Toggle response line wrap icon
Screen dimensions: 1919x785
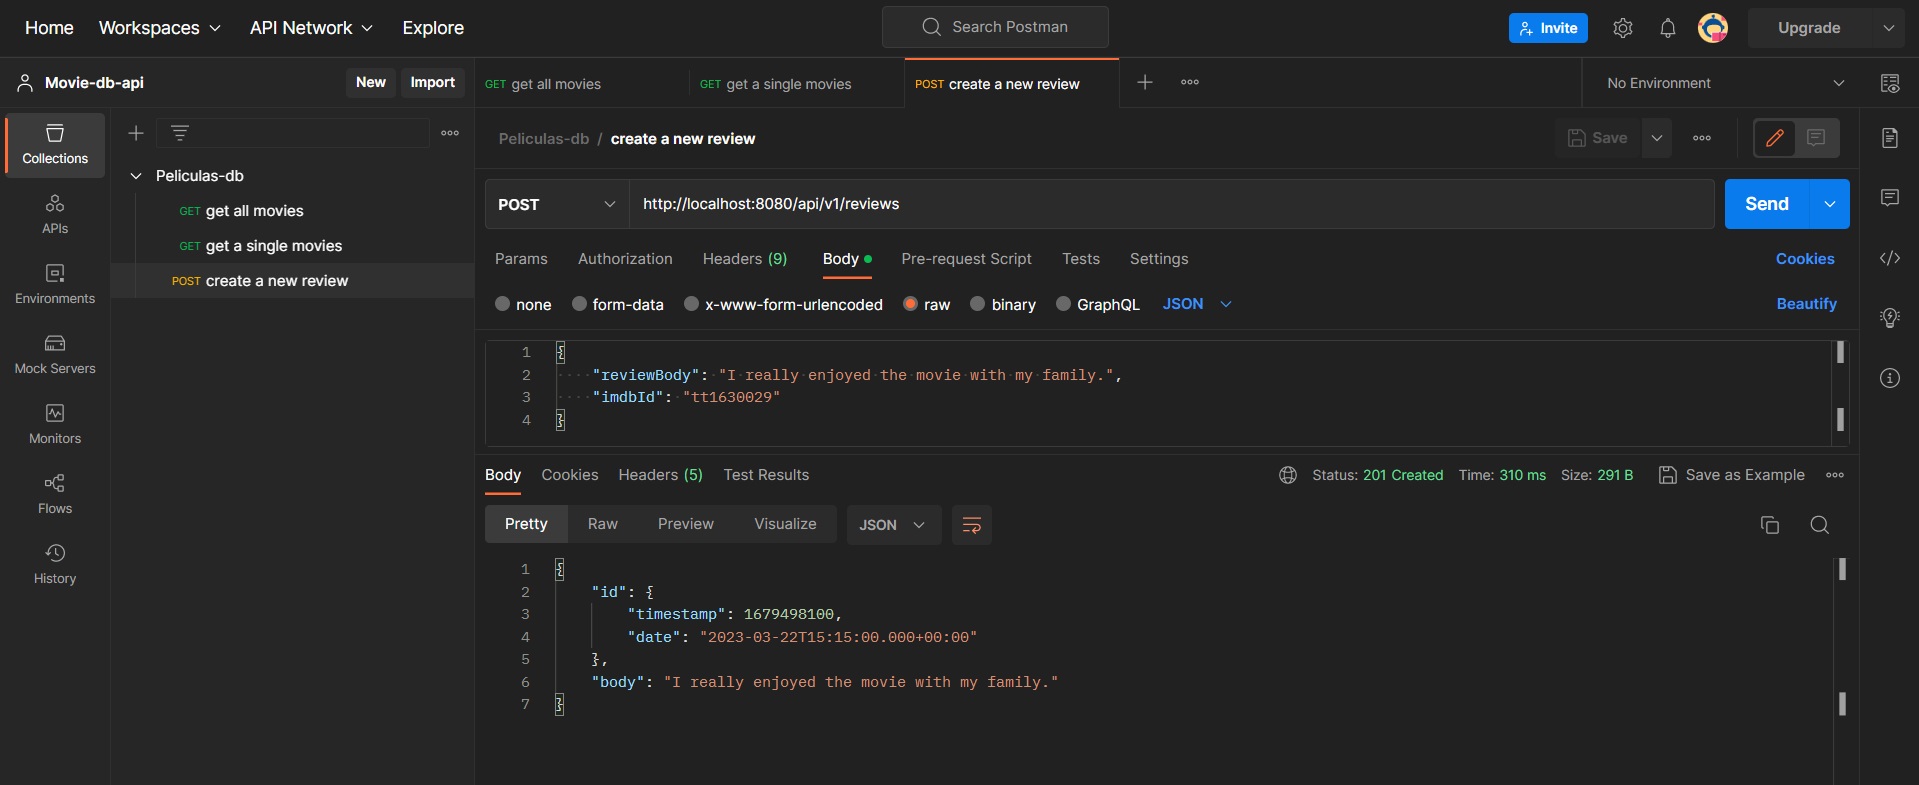coord(971,525)
